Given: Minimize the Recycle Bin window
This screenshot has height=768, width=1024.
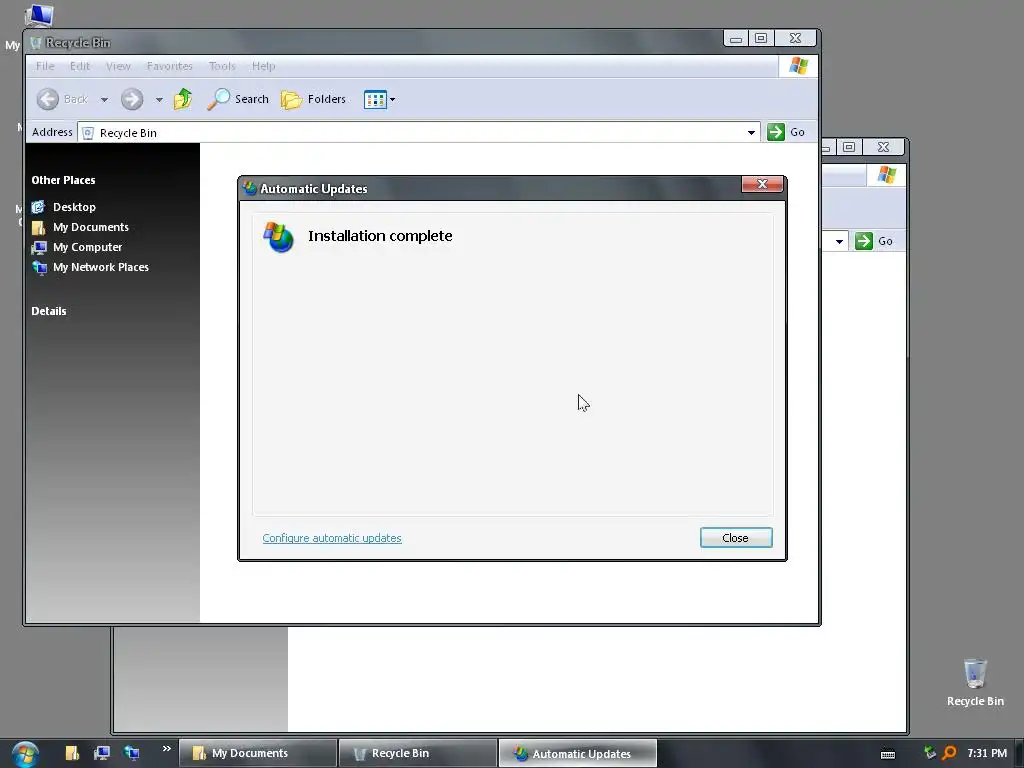Looking at the screenshot, I should (x=736, y=39).
